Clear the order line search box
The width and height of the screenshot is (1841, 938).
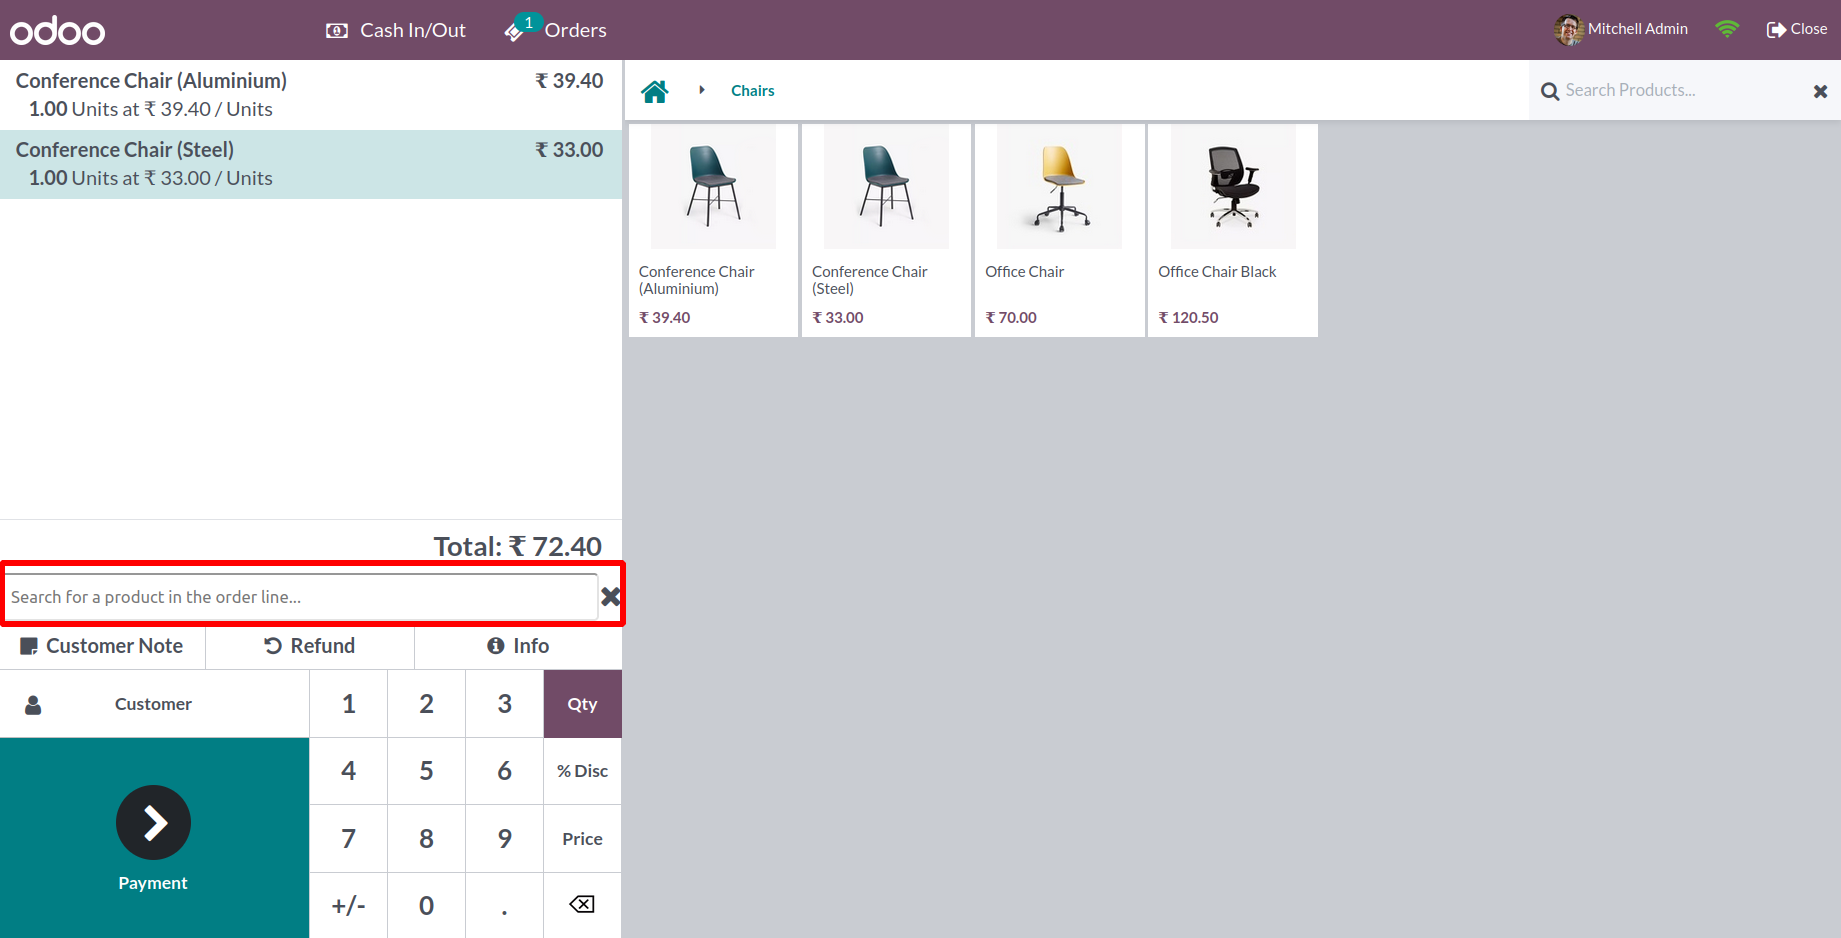(610, 597)
